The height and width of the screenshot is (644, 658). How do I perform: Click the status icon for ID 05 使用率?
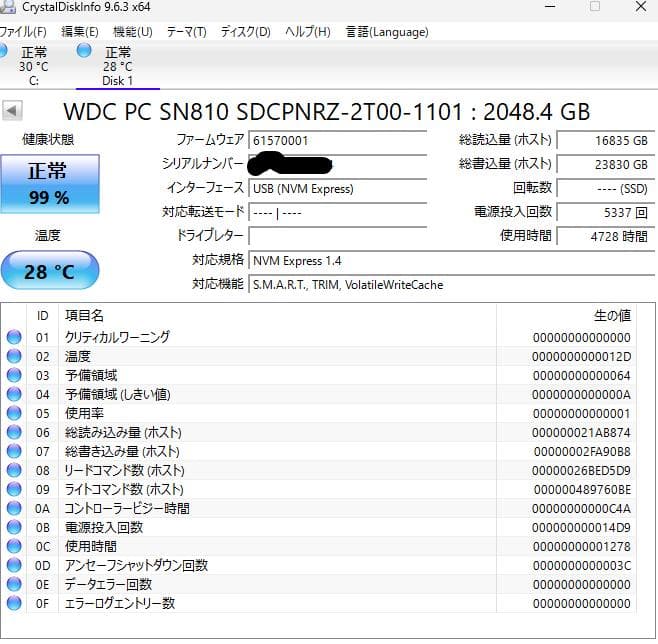pos(14,413)
